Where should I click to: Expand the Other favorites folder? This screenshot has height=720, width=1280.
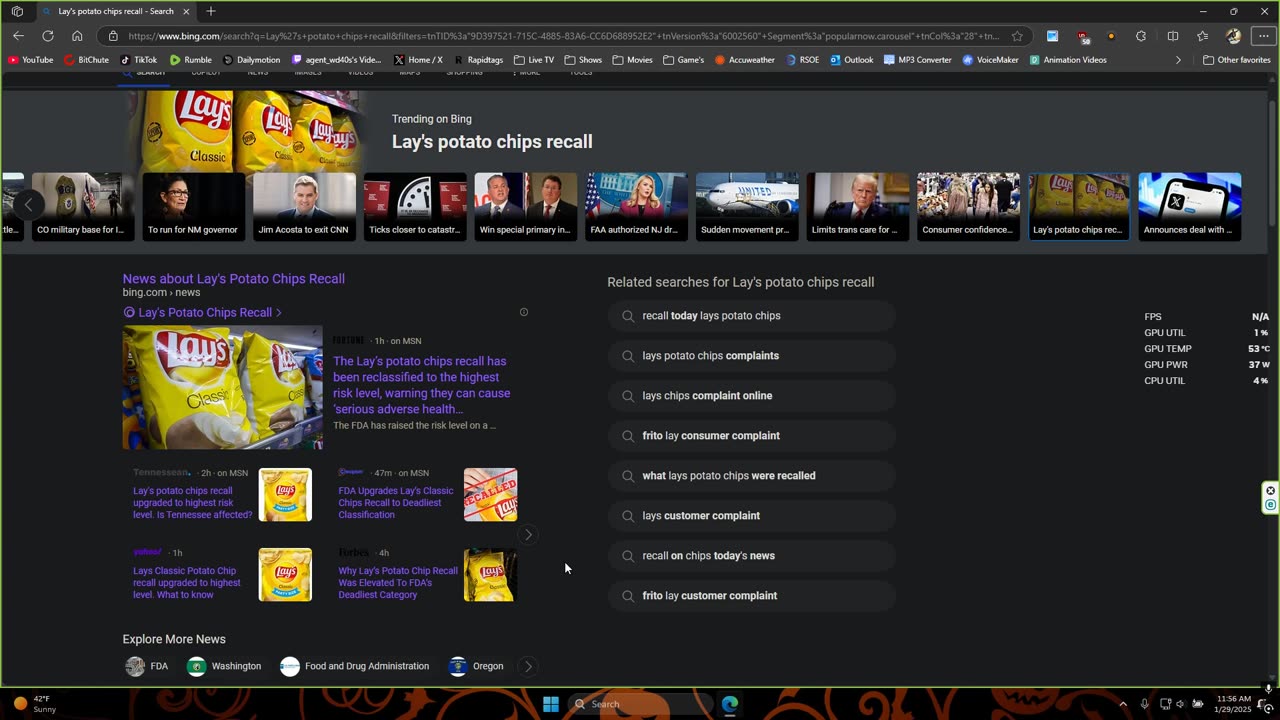1236,60
